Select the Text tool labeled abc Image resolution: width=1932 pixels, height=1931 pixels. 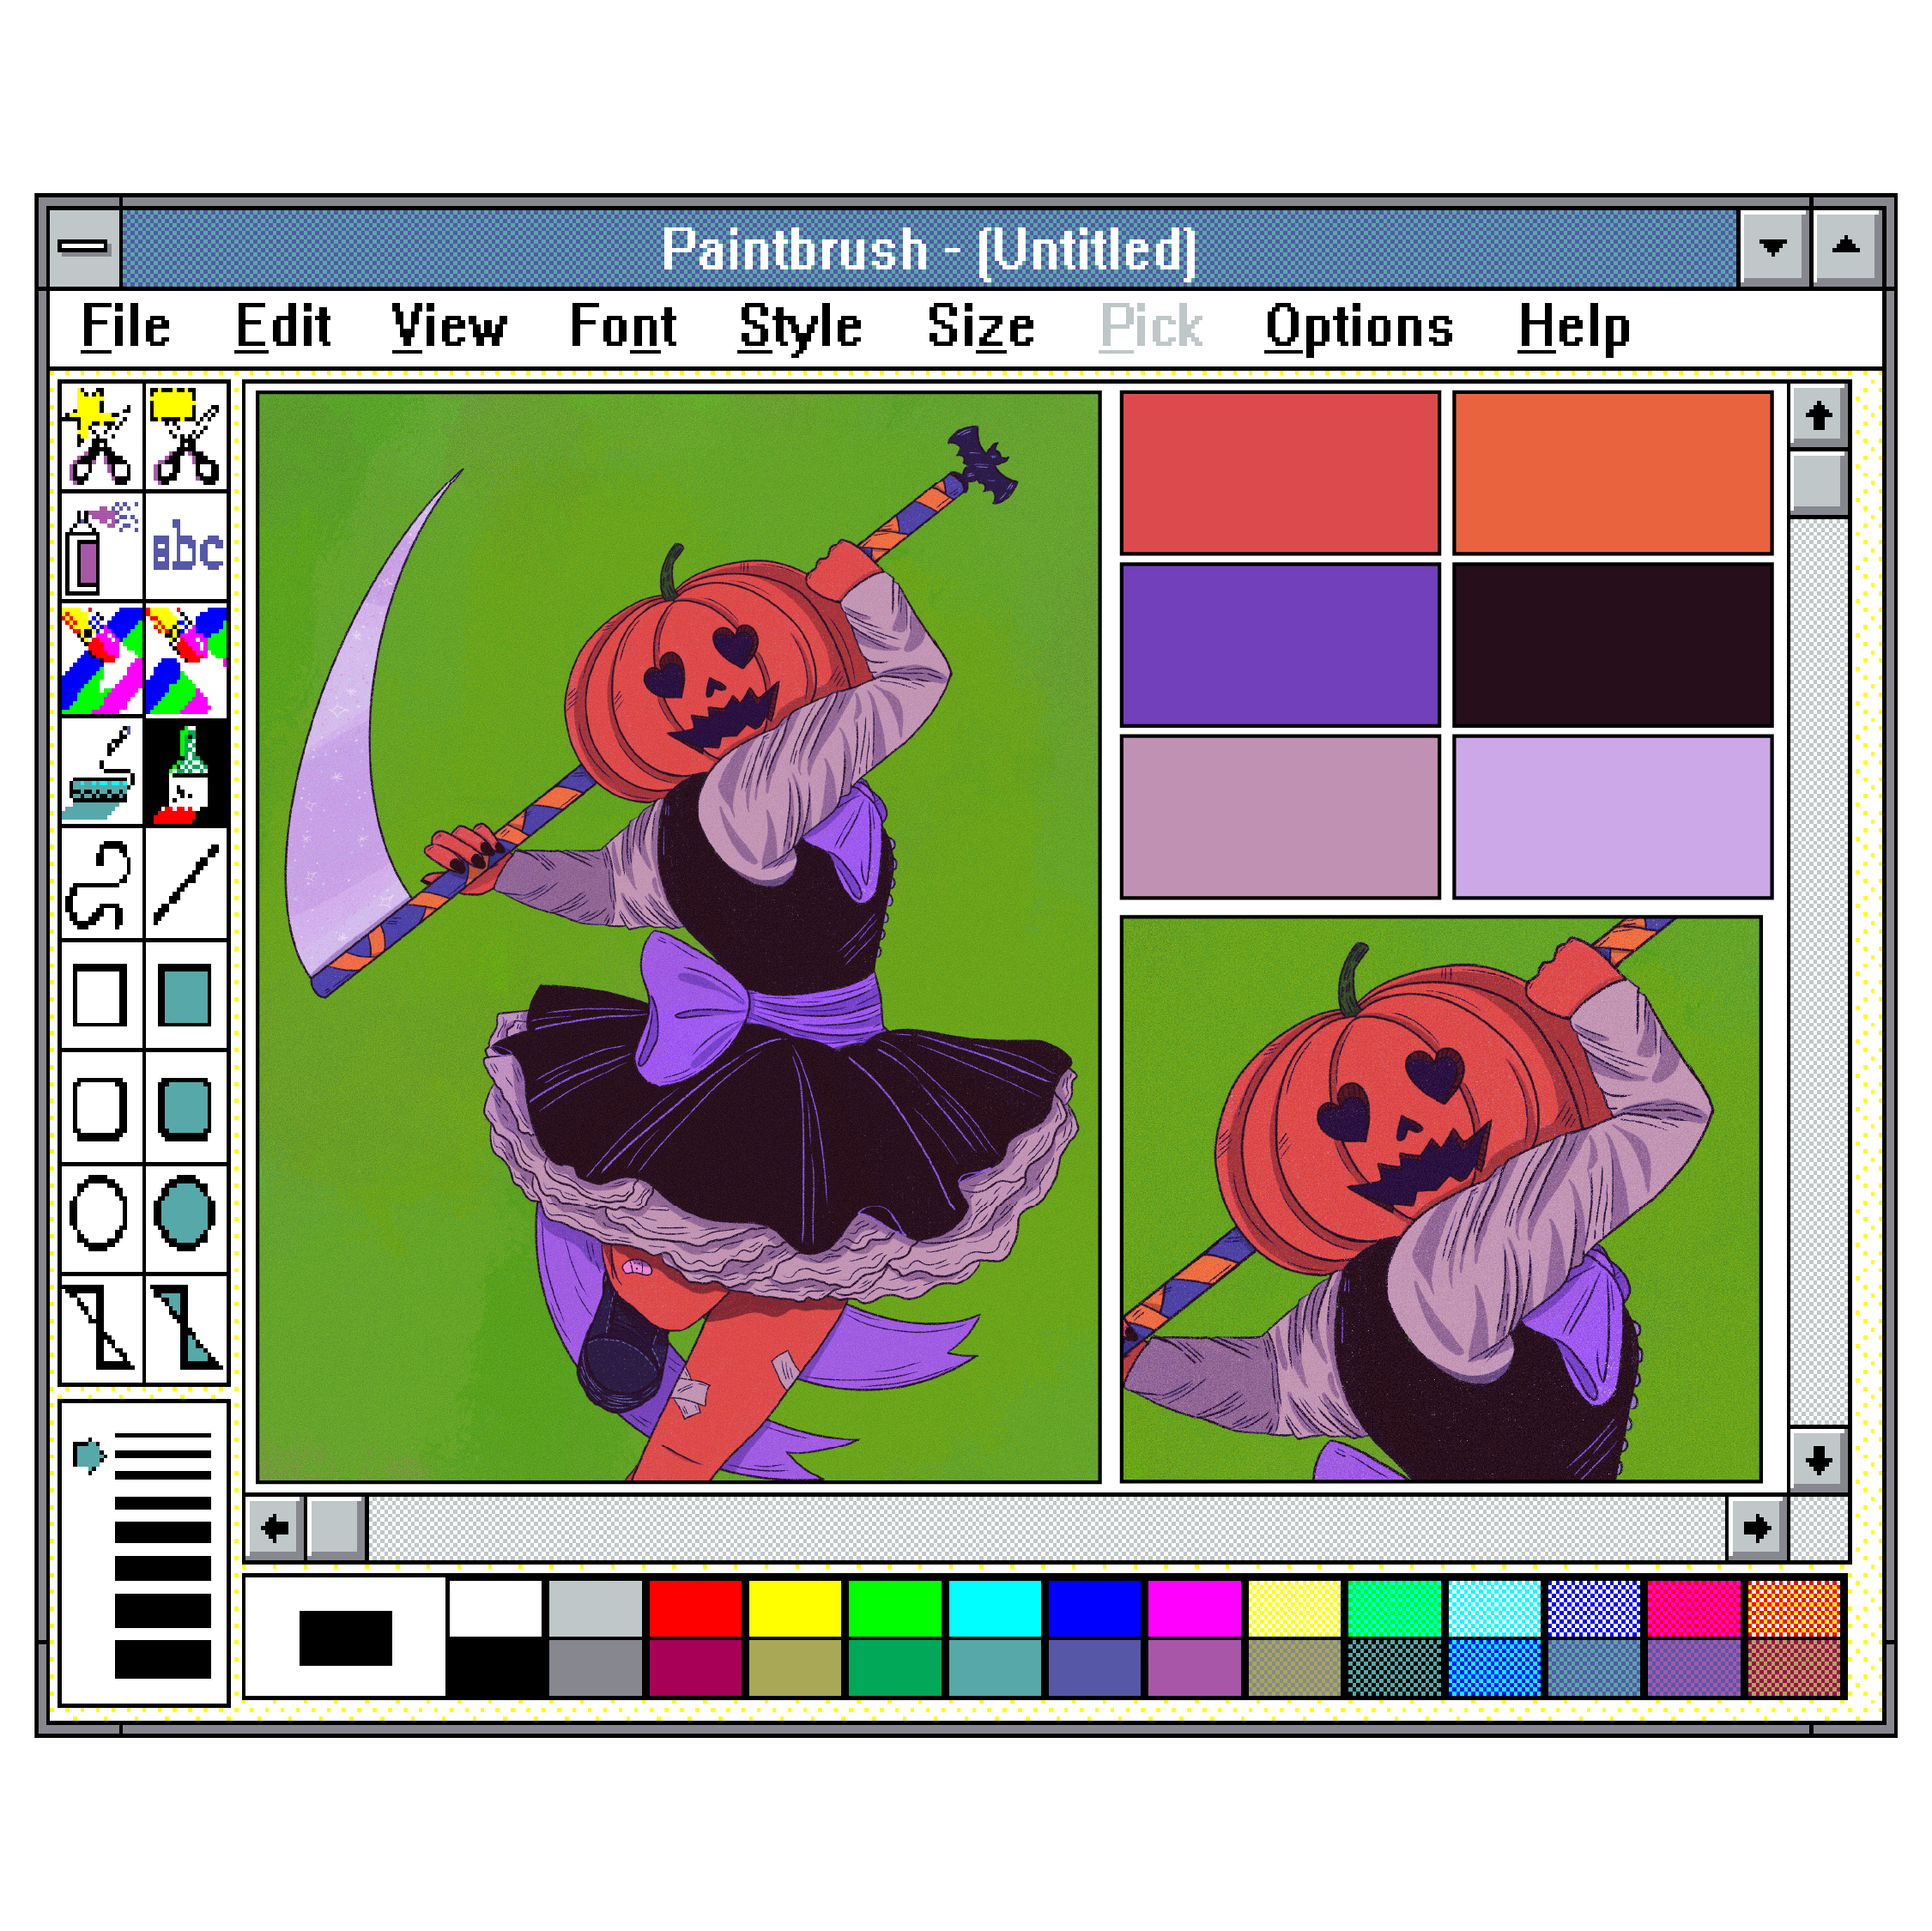coord(186,545)
